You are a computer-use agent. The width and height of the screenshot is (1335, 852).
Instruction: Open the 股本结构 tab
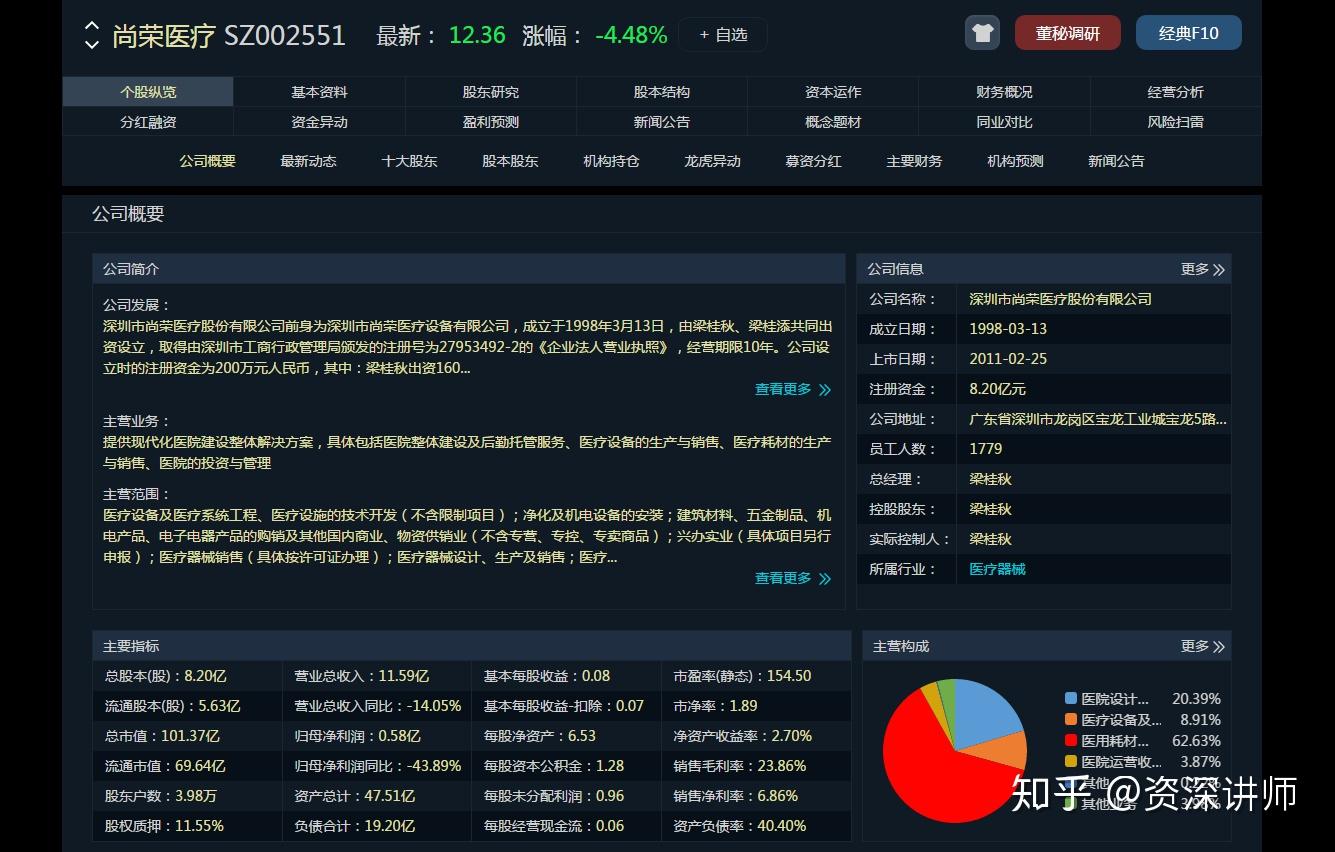662,92
